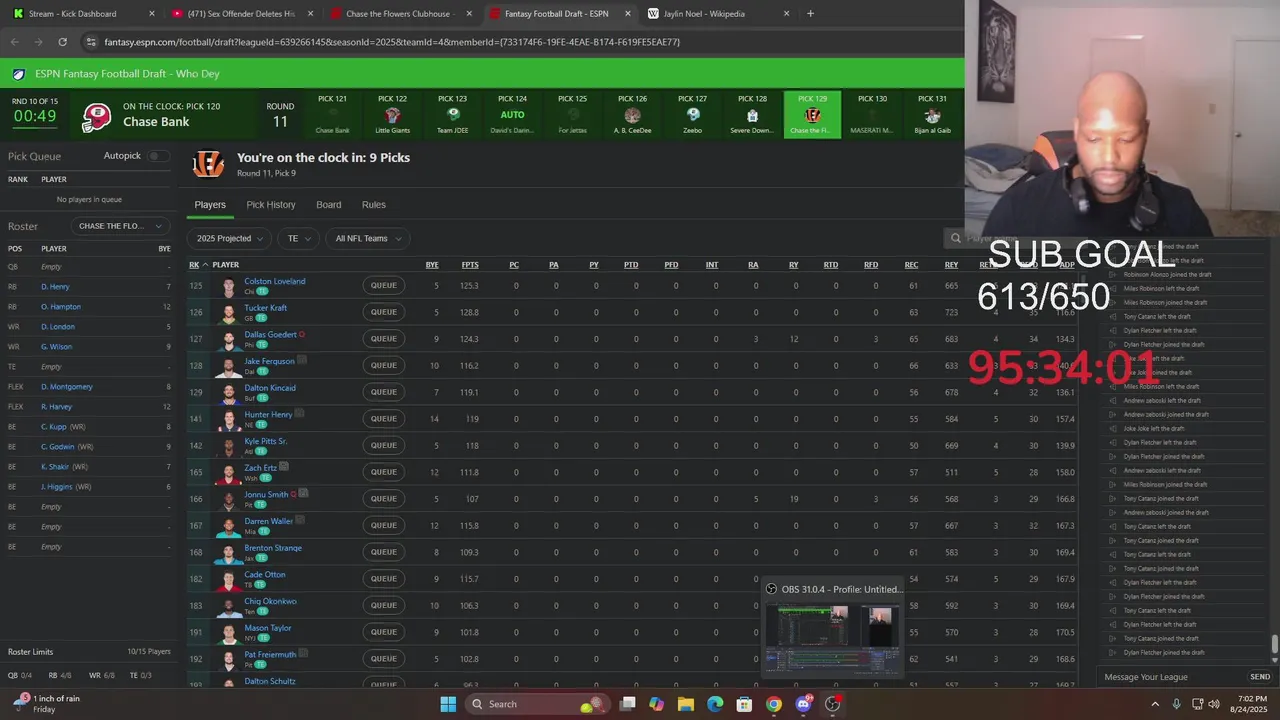Queue Mason Taylor
Viewport: 1280px width, 720px height.
click(384, 632)
